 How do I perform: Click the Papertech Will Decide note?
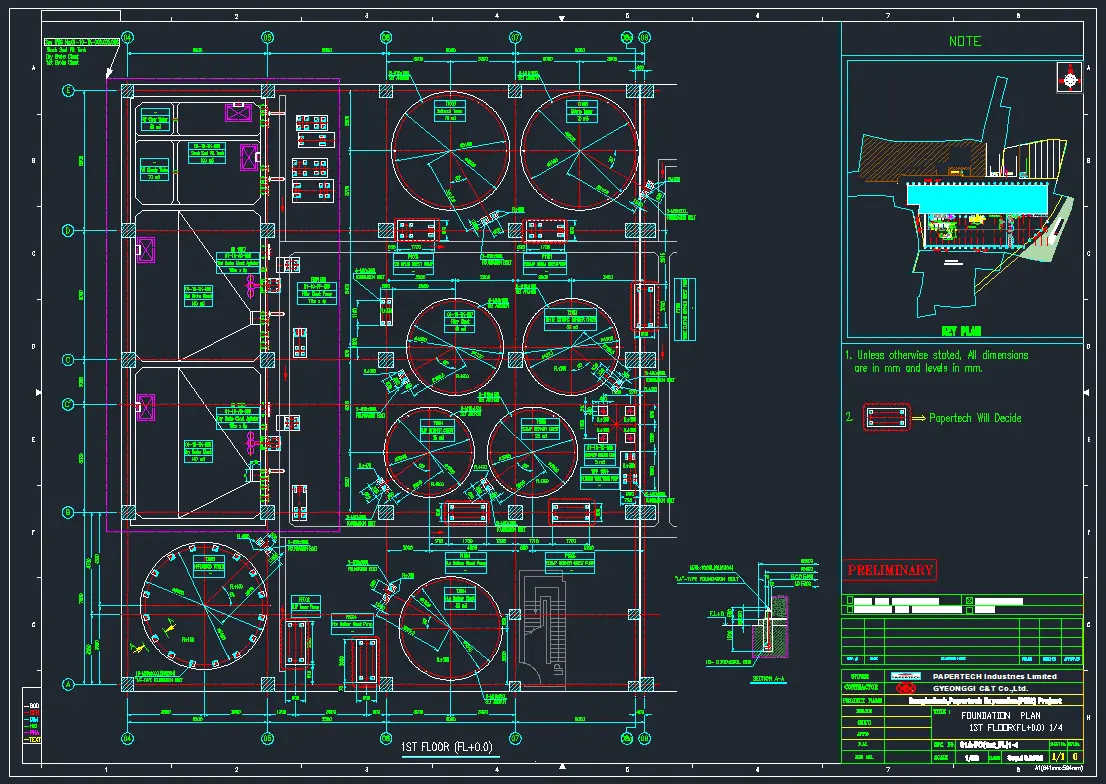coord(975,418)
